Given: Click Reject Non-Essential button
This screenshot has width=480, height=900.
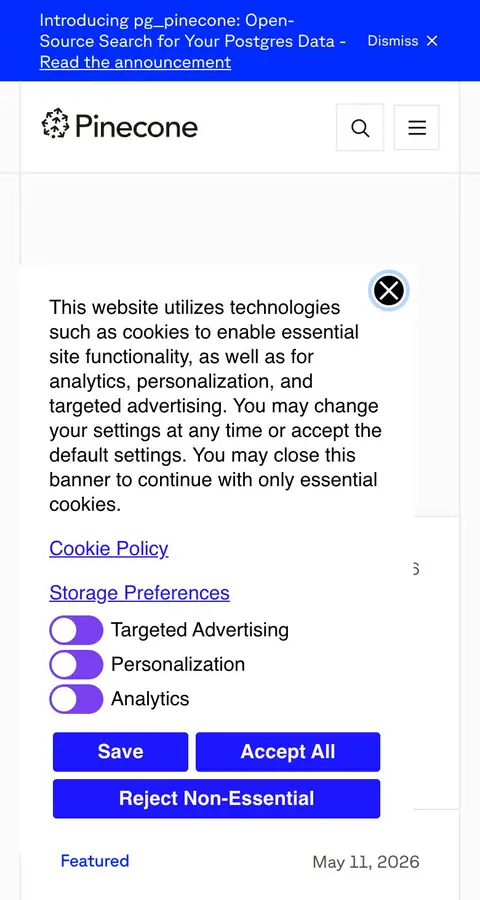Looking at the screenshot, I should coord(216,798).
